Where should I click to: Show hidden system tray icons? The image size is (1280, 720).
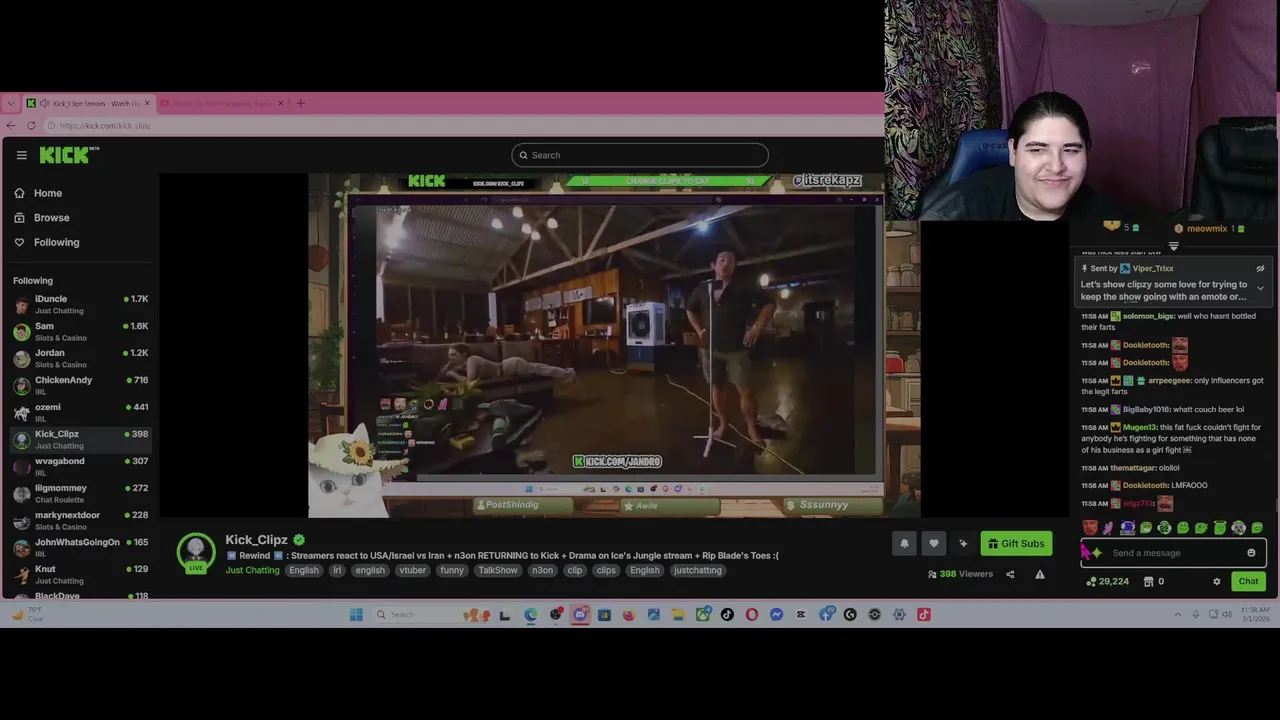pos(1178,615)
